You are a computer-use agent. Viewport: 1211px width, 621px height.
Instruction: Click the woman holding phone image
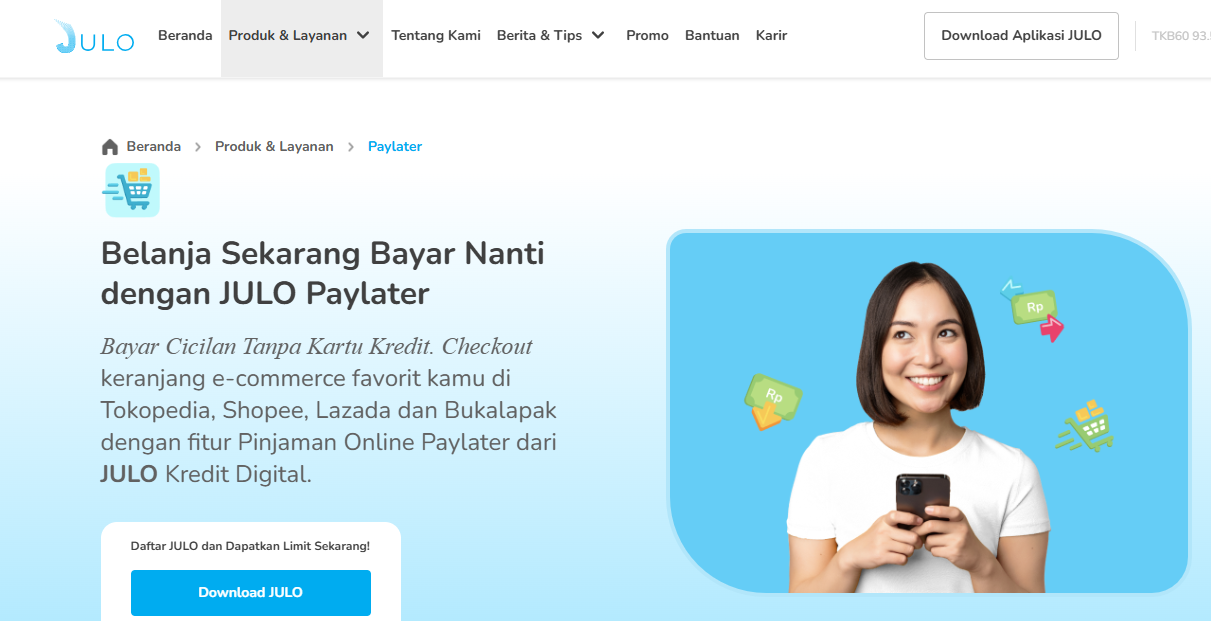click(x=929, y=411)
